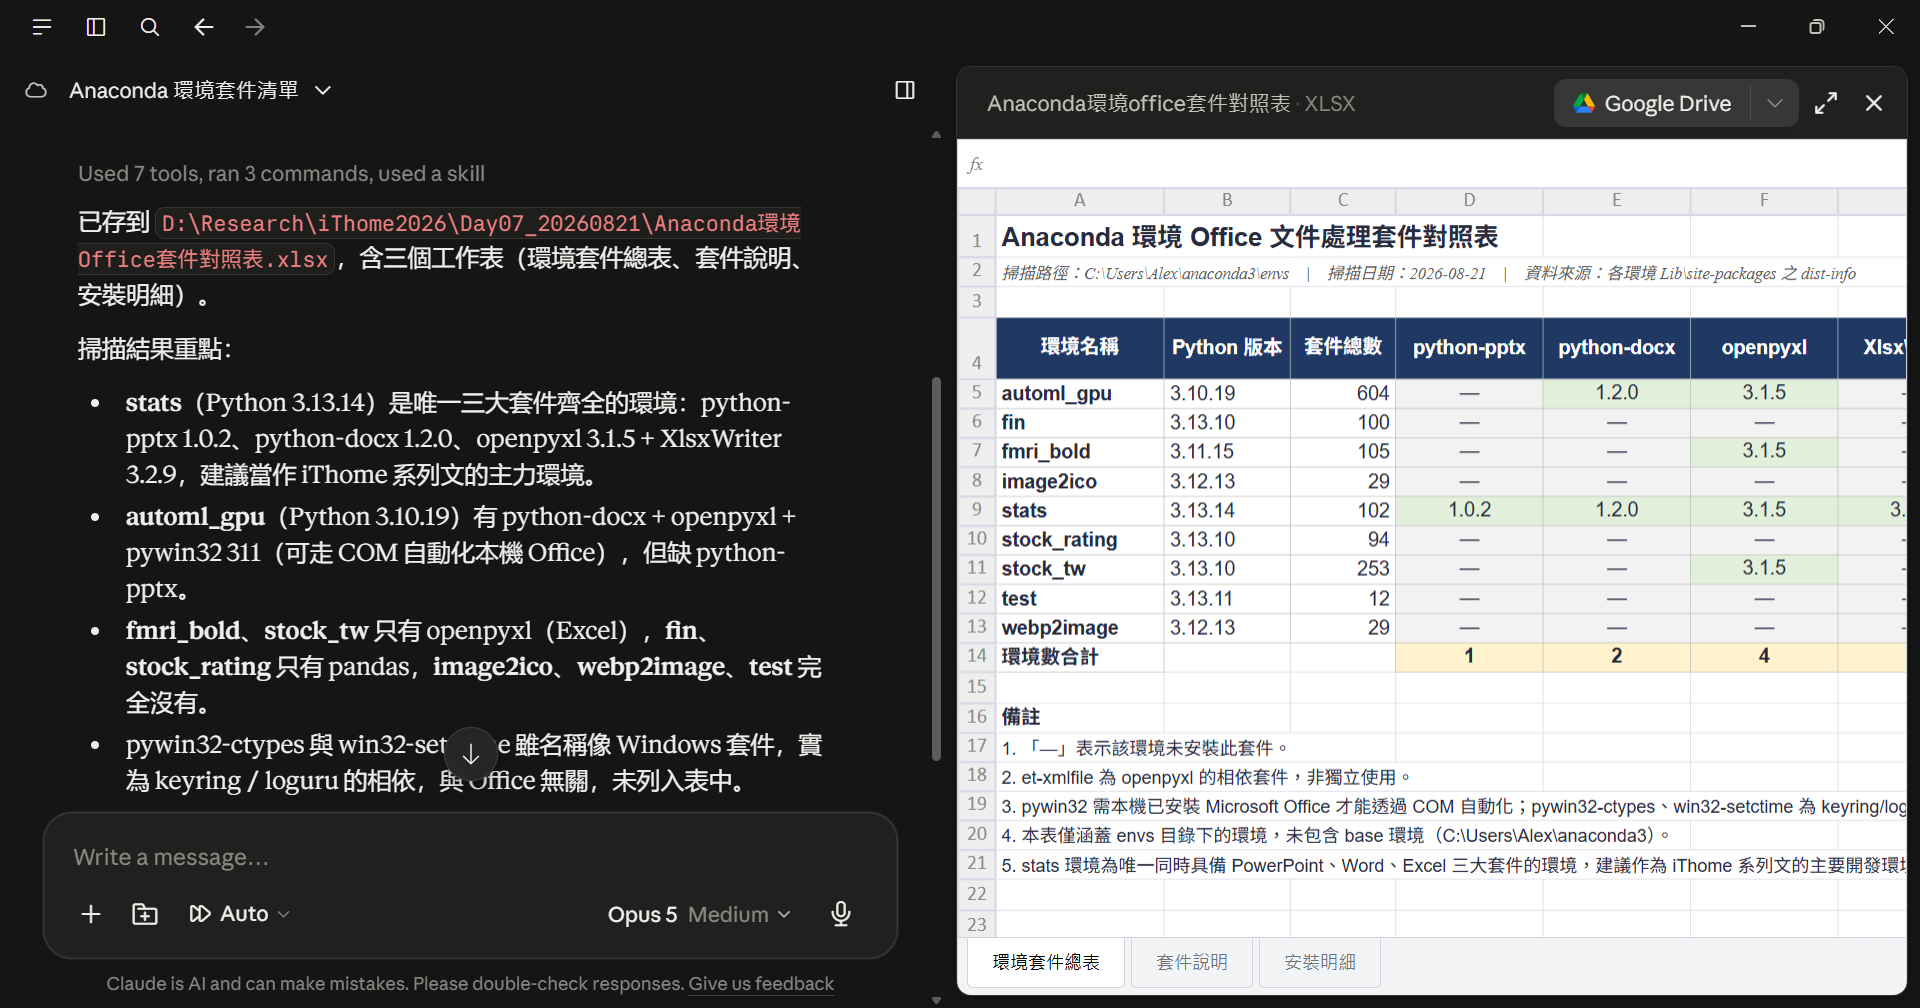This screenshot has width=1920, height=1008.
Task: Add attachment with the plus icon
Action: tap(91, 914)
